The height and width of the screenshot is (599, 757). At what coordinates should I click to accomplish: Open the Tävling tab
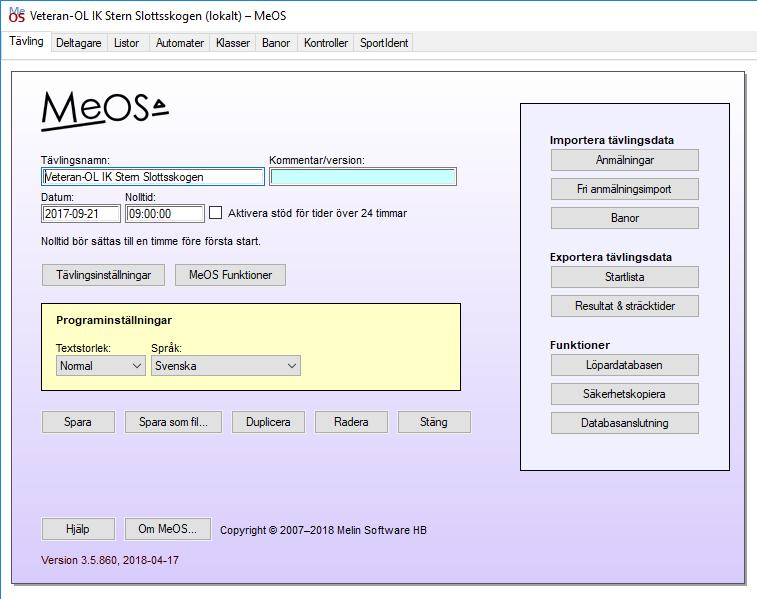(27, 42)
